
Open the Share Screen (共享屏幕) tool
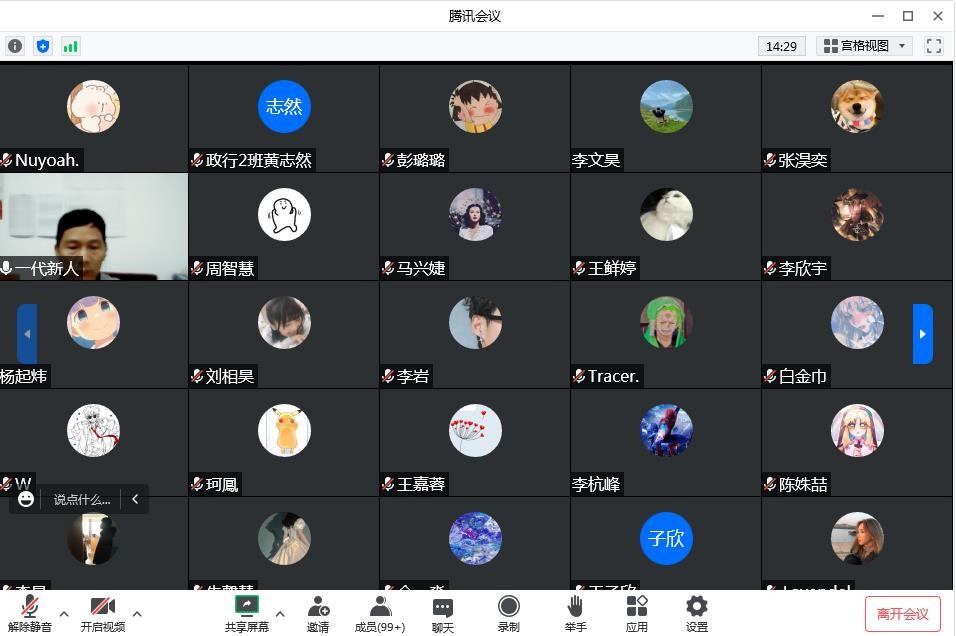246,615
